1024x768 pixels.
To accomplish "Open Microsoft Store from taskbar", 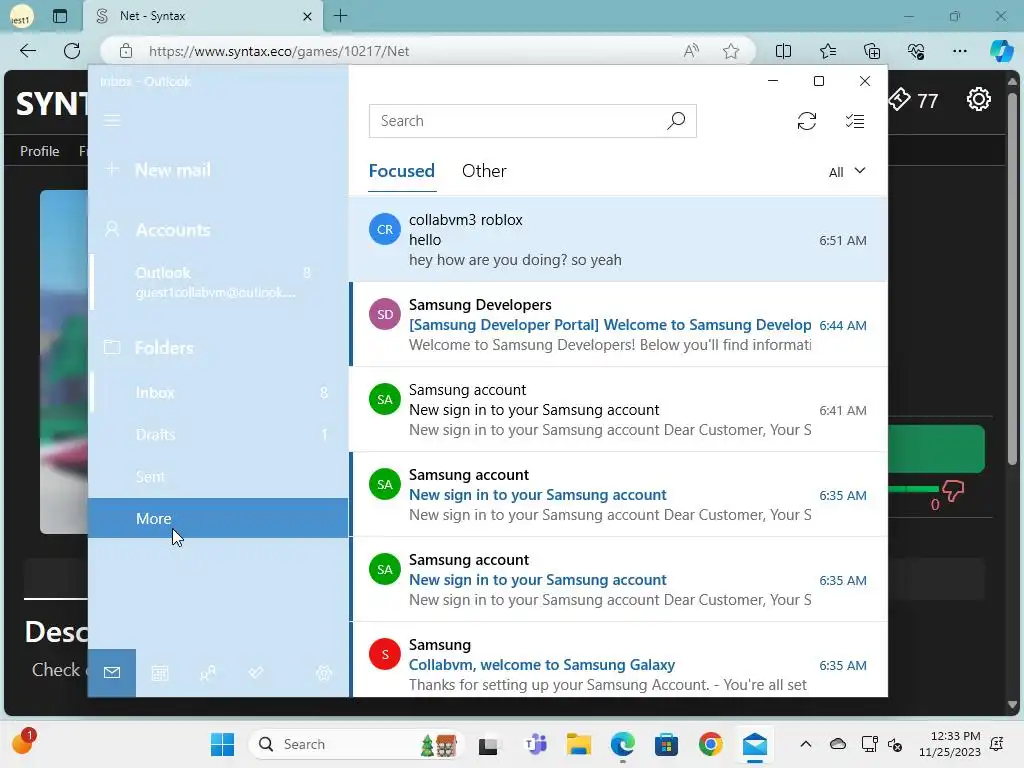I will pyautogui.click(x=666, y=744).
